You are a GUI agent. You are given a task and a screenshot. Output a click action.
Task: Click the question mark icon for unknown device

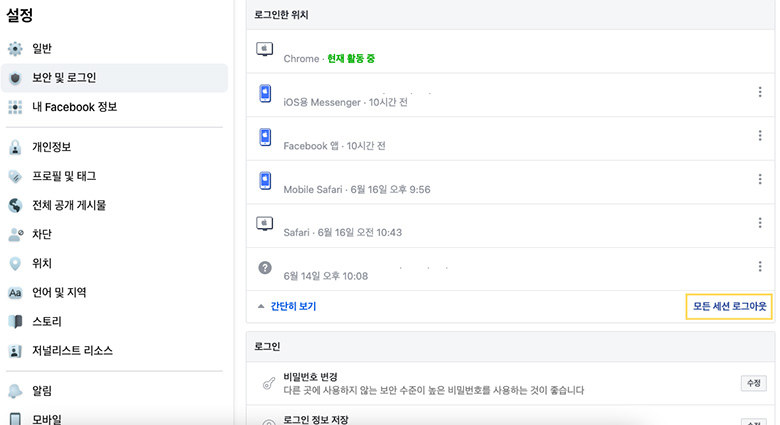(x=265, y=268)
